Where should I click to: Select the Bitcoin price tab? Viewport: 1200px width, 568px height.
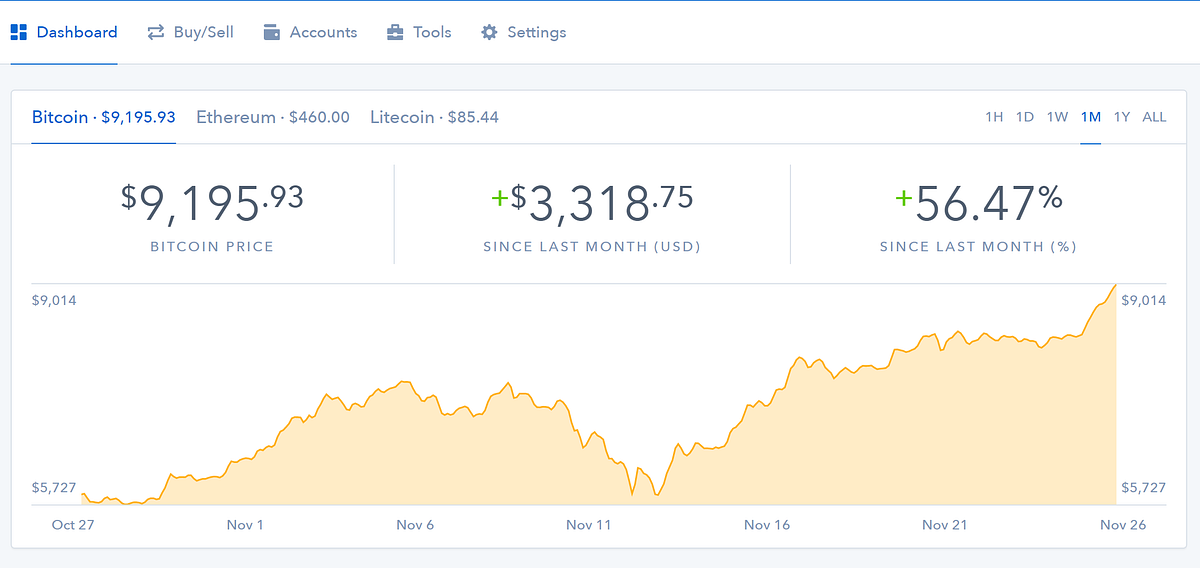tap(103, 117)
